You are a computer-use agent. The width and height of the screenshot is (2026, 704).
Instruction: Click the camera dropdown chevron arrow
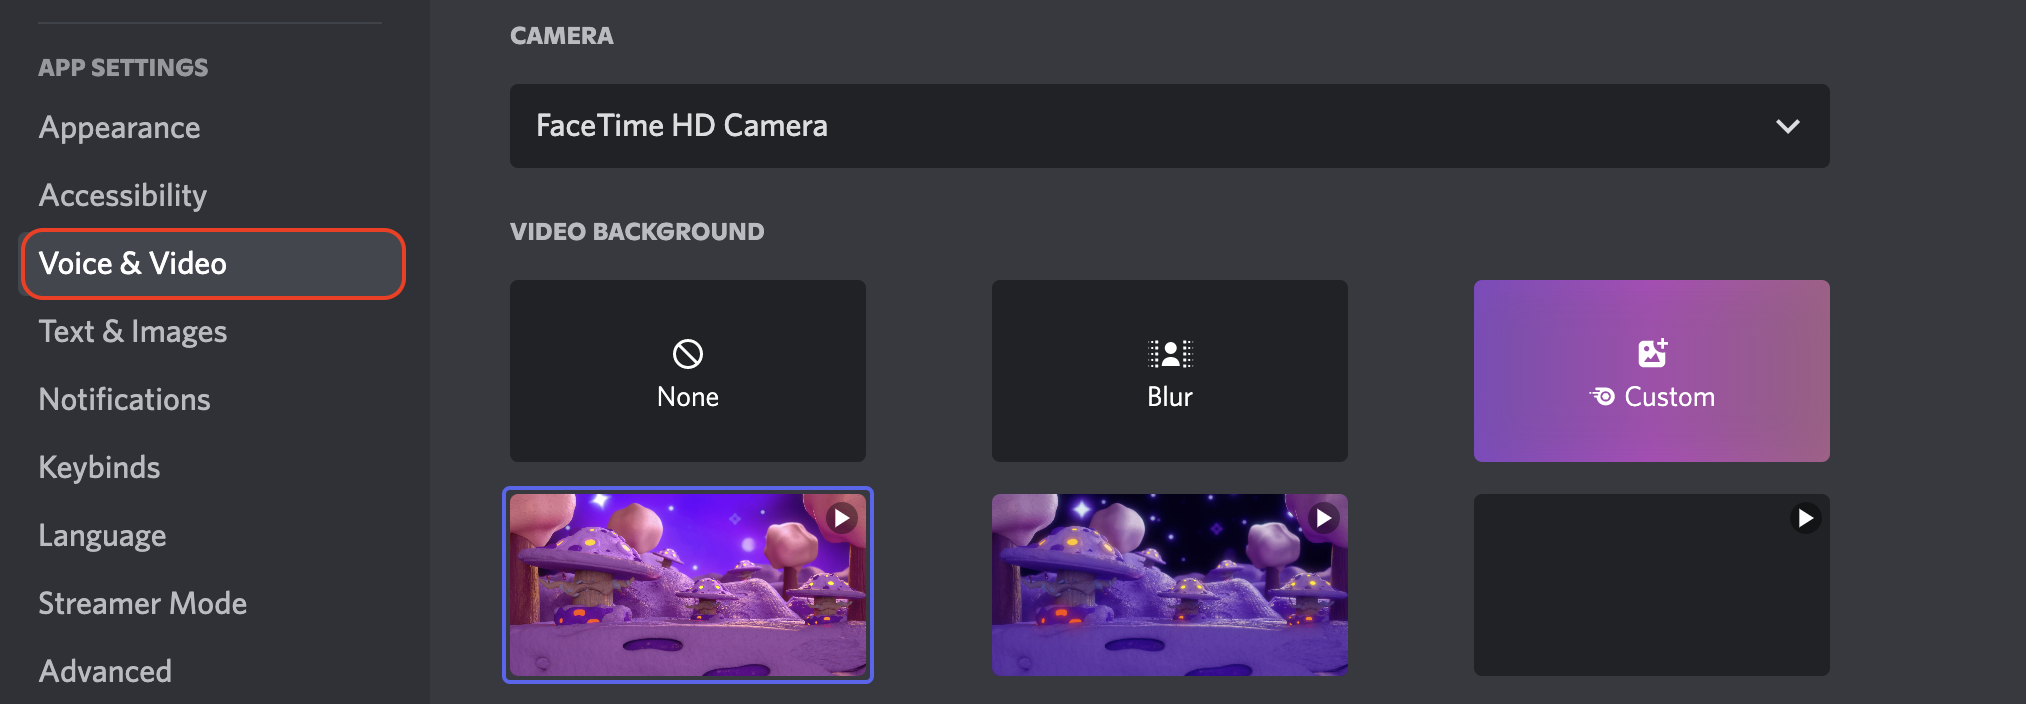1788,127
